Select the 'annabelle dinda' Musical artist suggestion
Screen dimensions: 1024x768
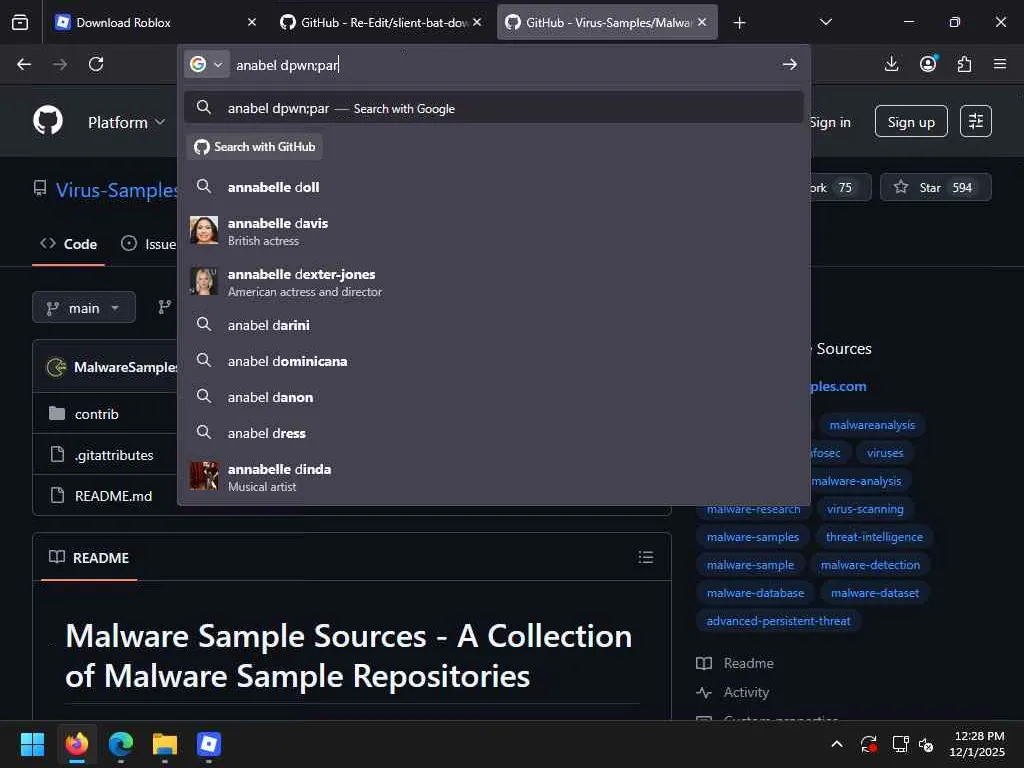[x=494, y=477]
